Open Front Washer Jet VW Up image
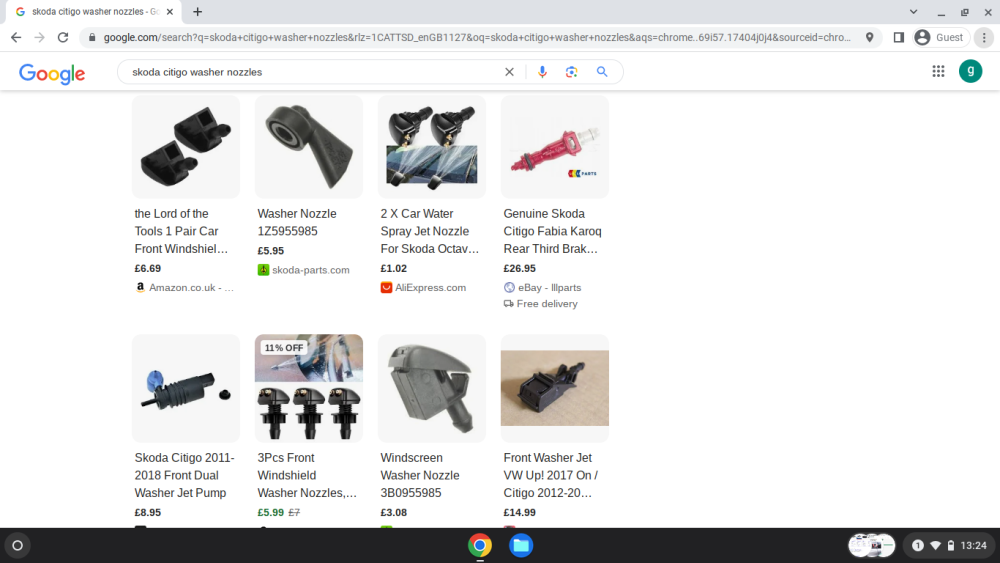The image size is (1000, 563). pos(555,388)
